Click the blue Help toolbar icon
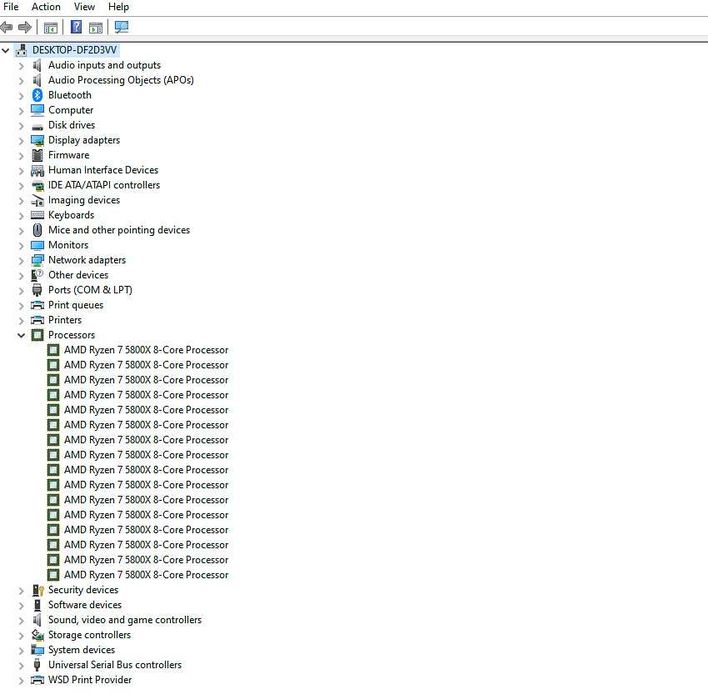 (x=76, y=27)
